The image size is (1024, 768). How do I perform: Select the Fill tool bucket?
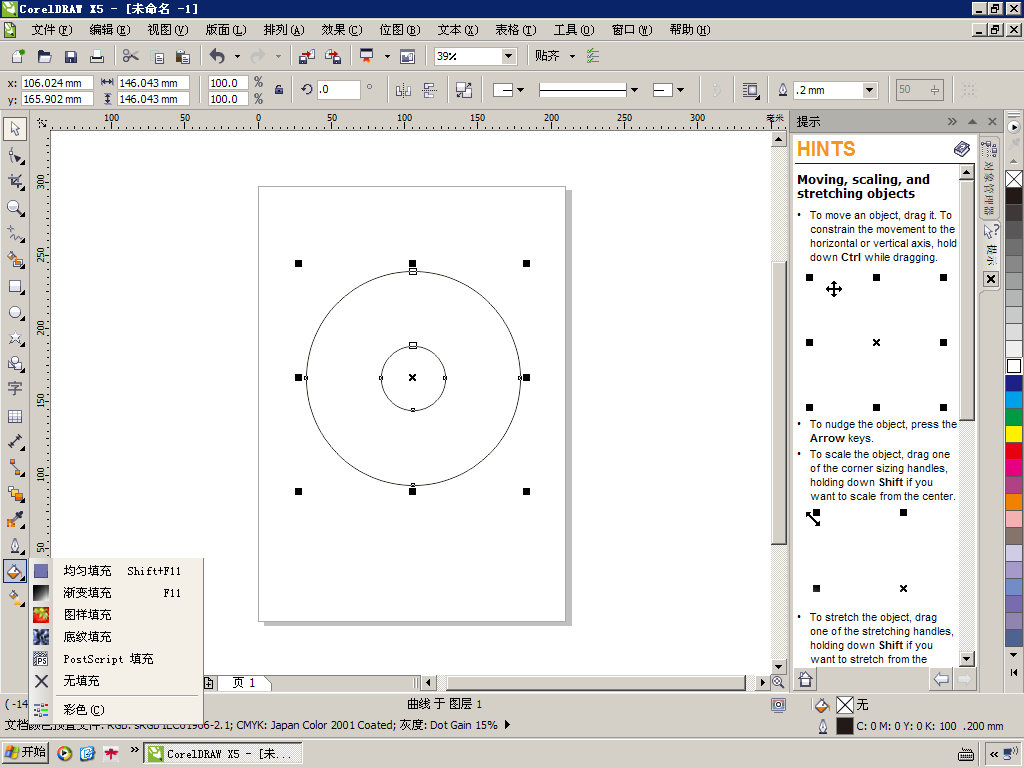[15, 571]
